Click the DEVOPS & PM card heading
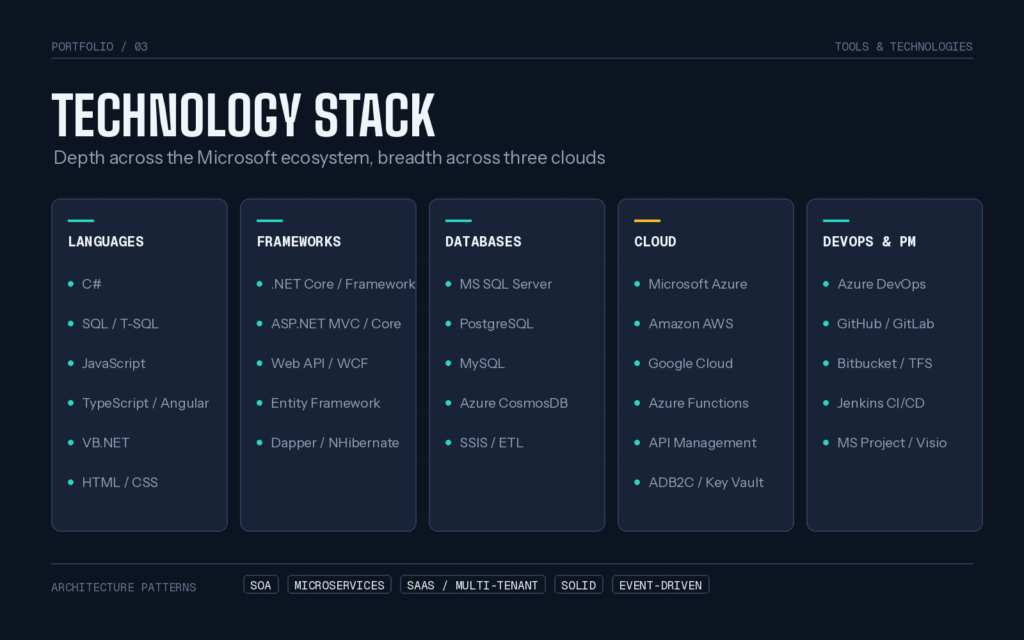The width and height of the screenshot is (1024, 640). pyautogui.click(x=869, y=242)
